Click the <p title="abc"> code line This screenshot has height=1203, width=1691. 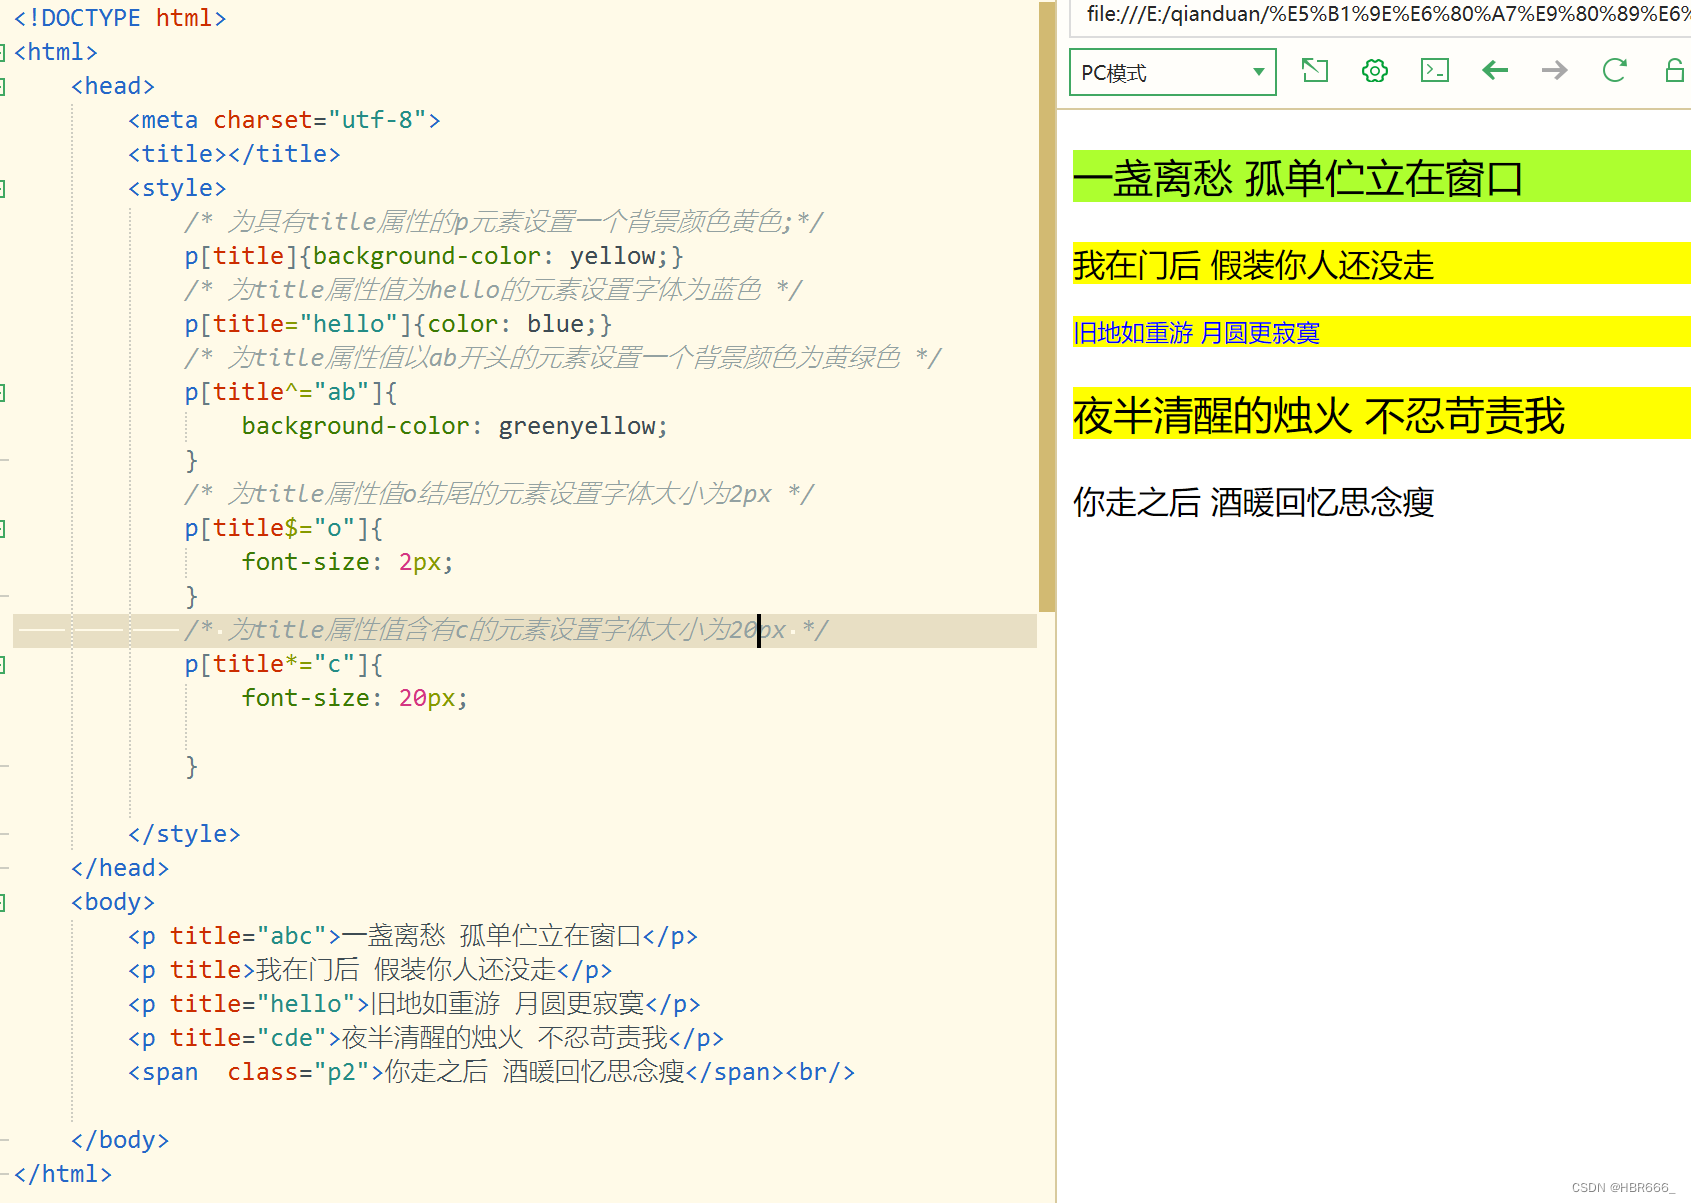click(413, 936)
